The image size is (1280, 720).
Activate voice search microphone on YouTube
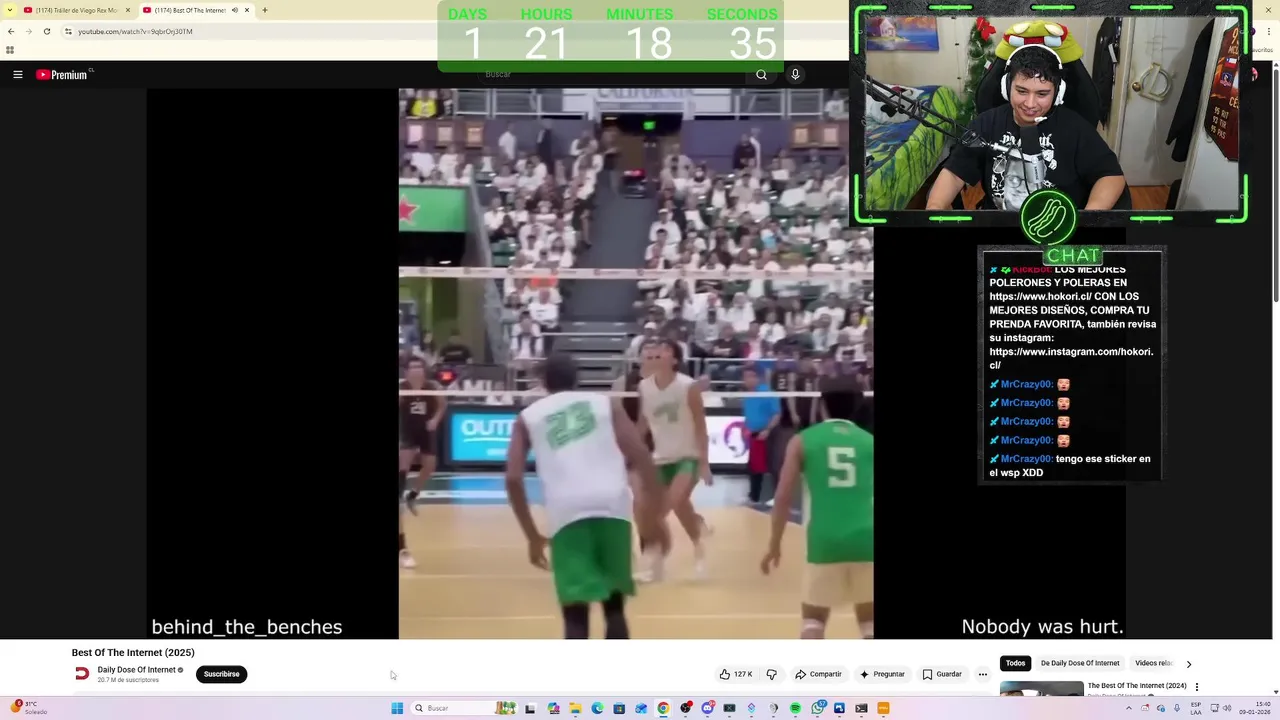(795, 74)
